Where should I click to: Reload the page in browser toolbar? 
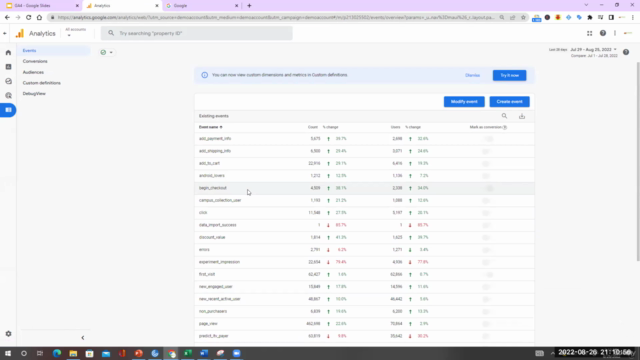point(29,18)
